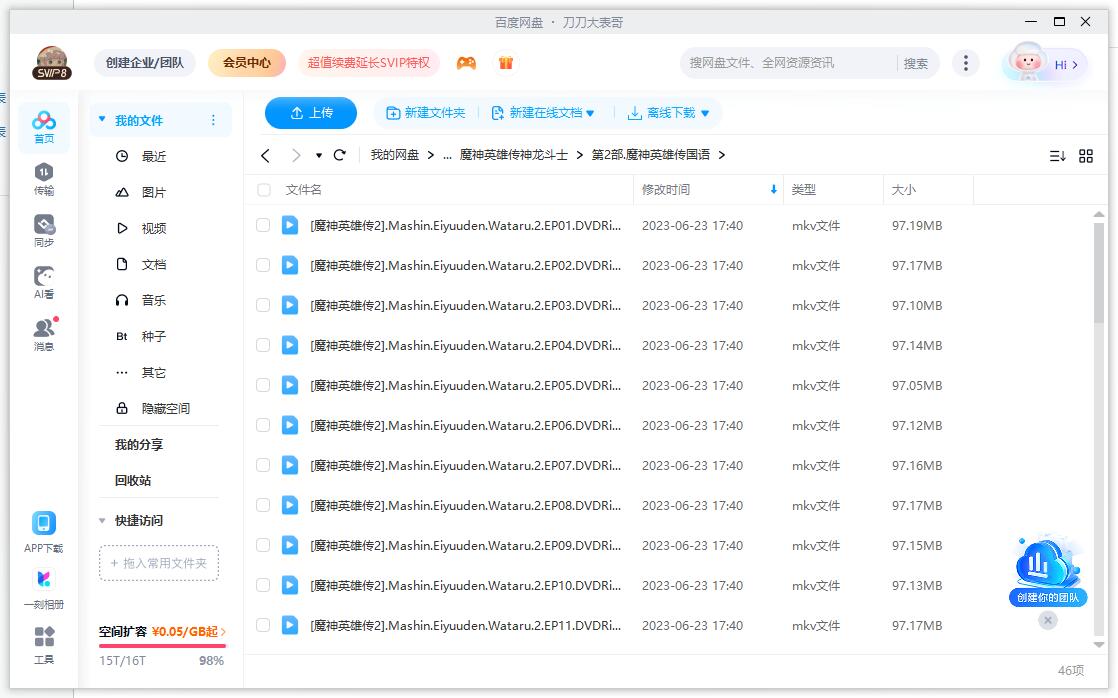Open the 传输 transfer sidebar icon

pyautogui.click(x=43, y=179)
